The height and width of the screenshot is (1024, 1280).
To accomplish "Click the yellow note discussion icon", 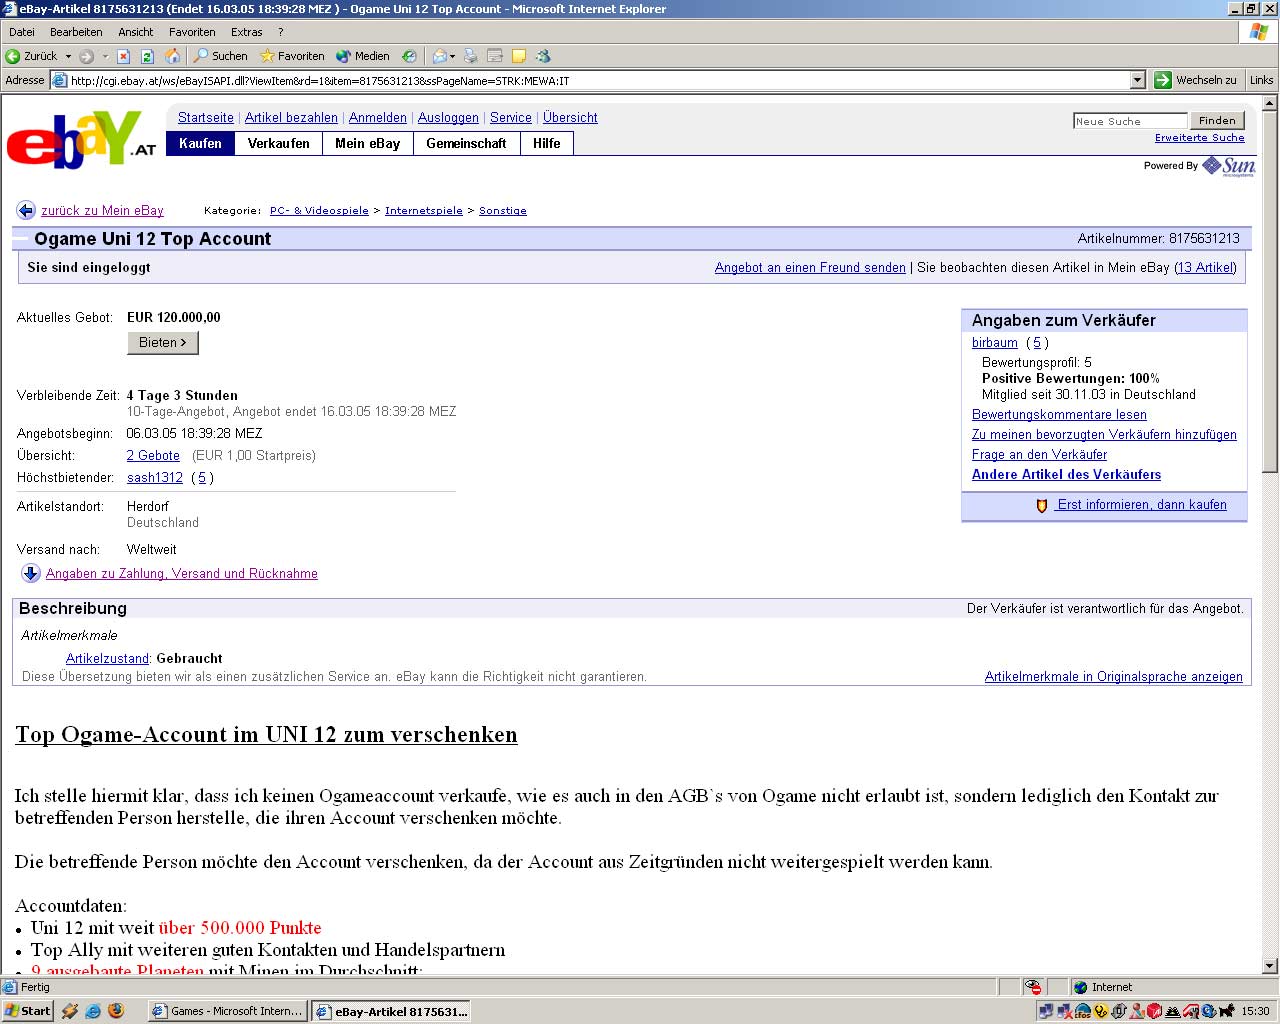I will 519,56.
